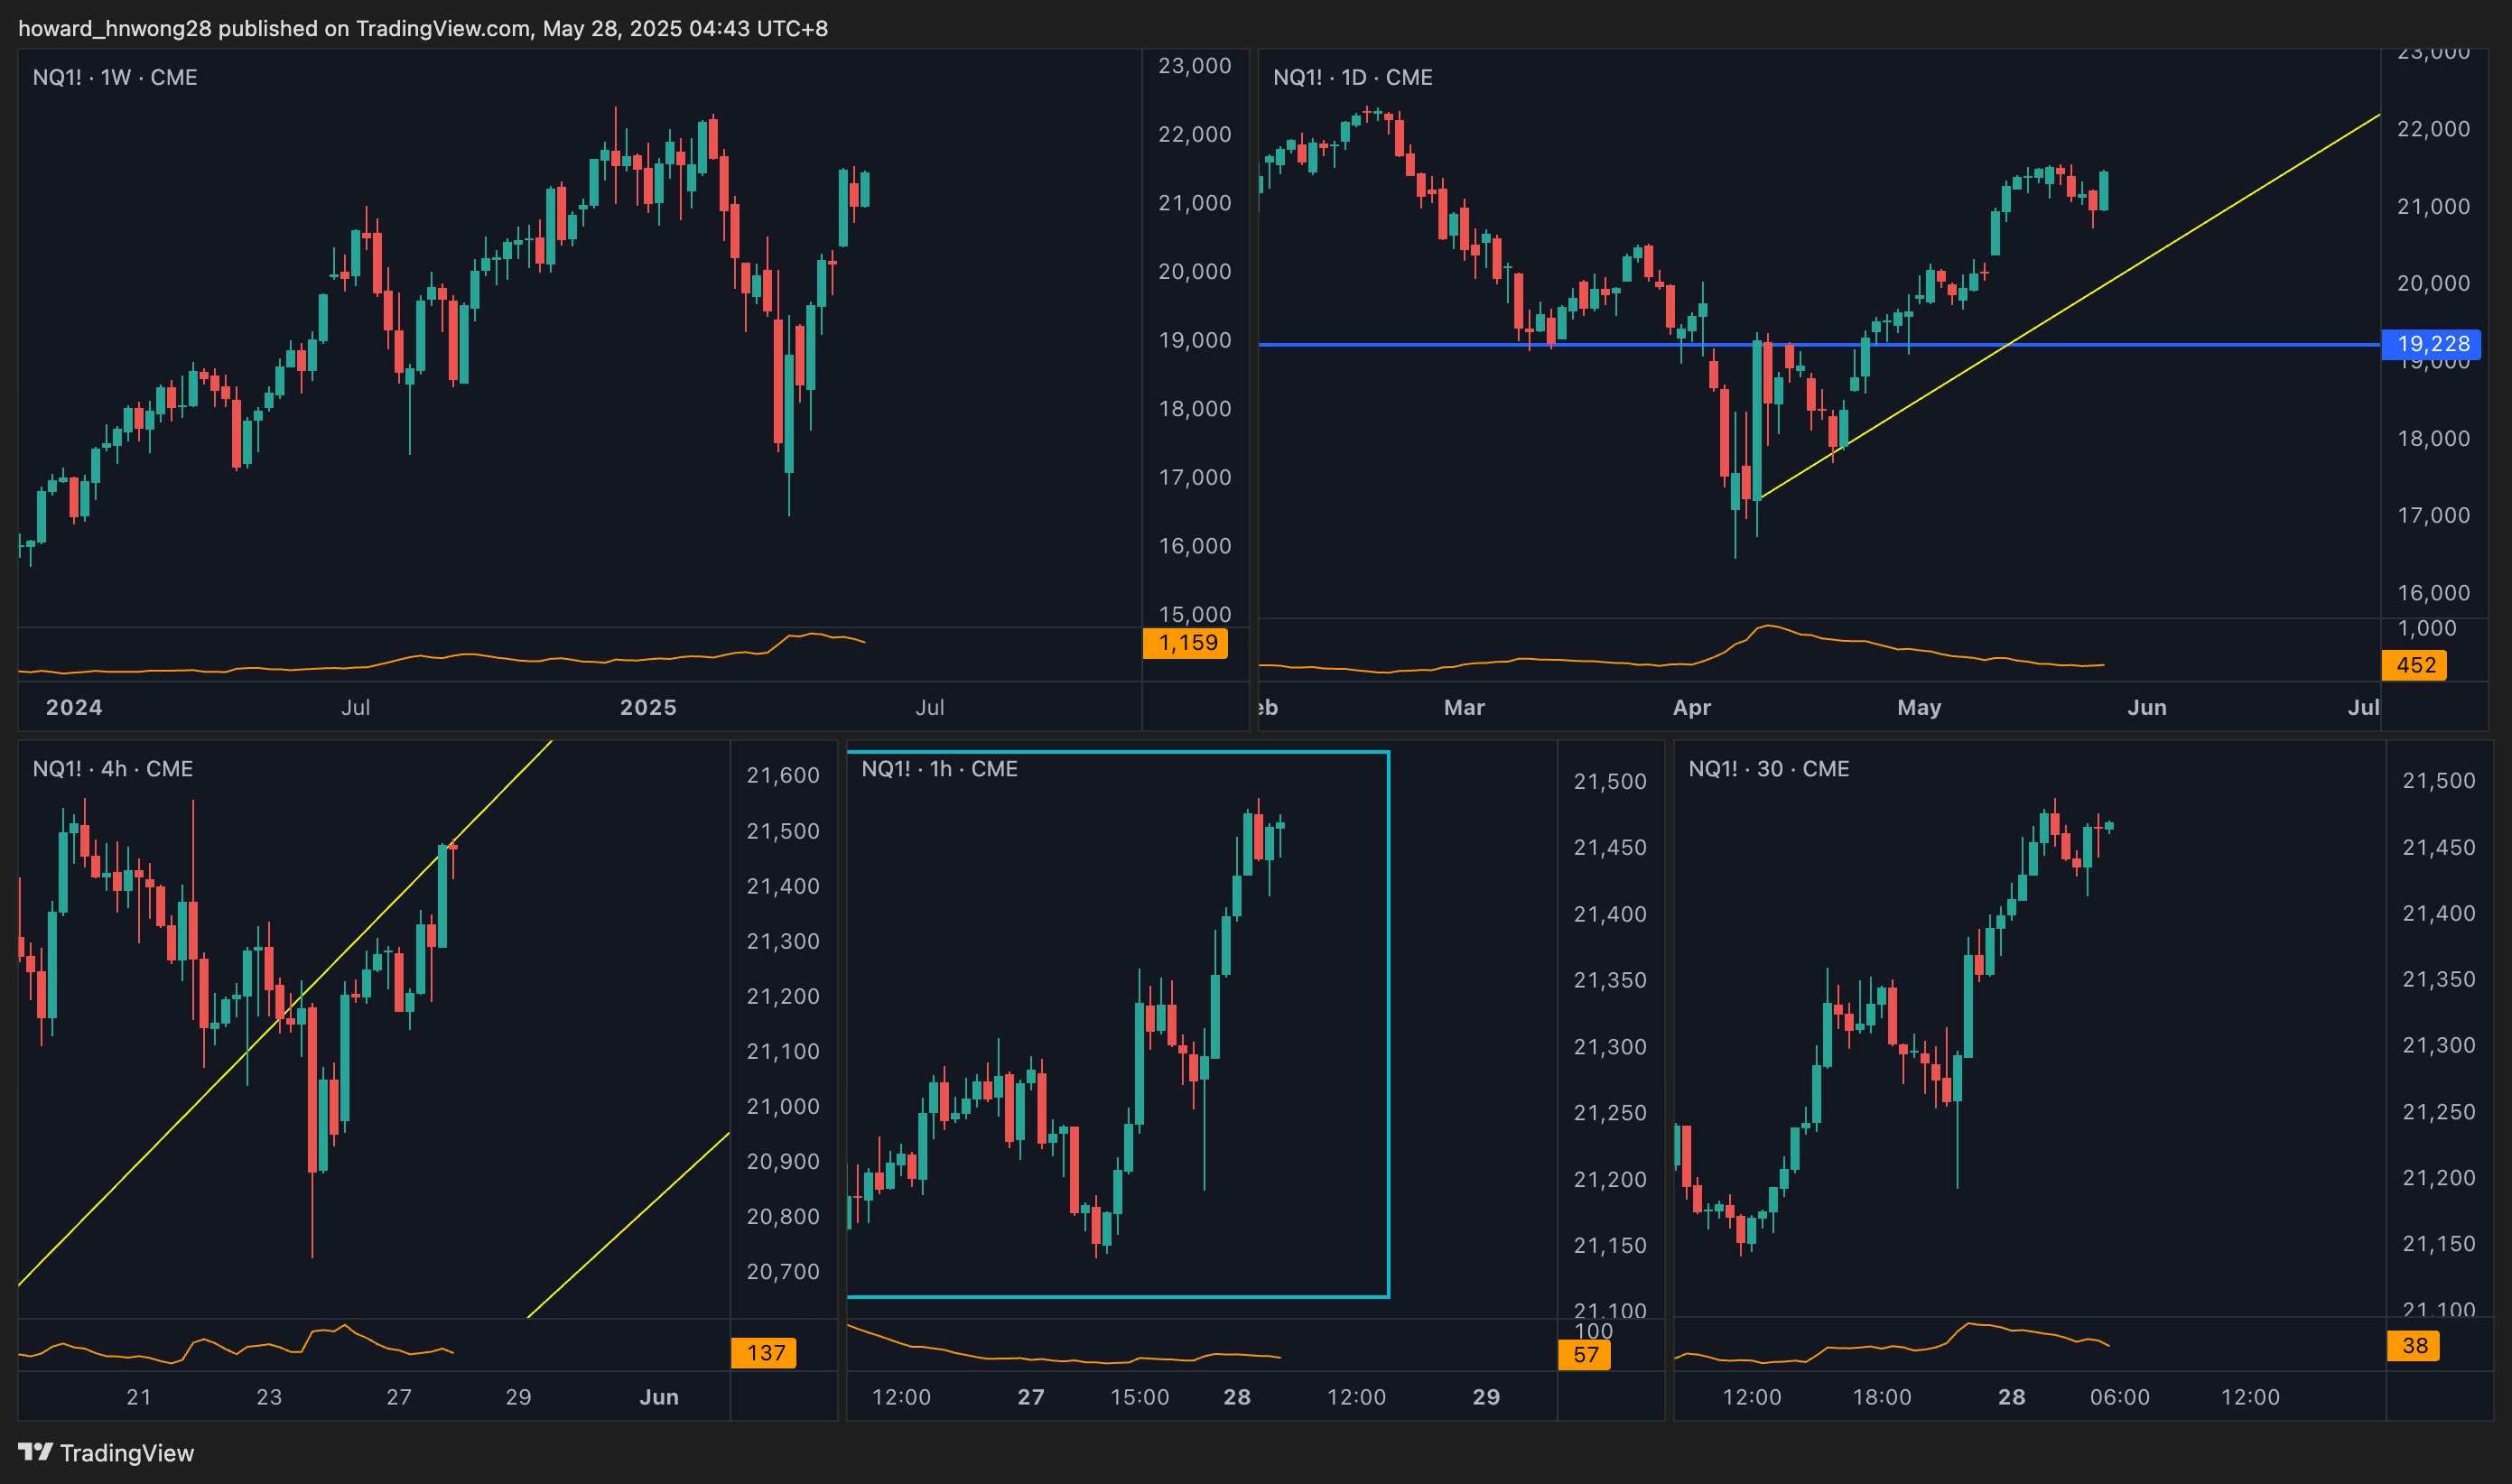Click the NQ1! 30 CME chart label

click(1768, 768)
